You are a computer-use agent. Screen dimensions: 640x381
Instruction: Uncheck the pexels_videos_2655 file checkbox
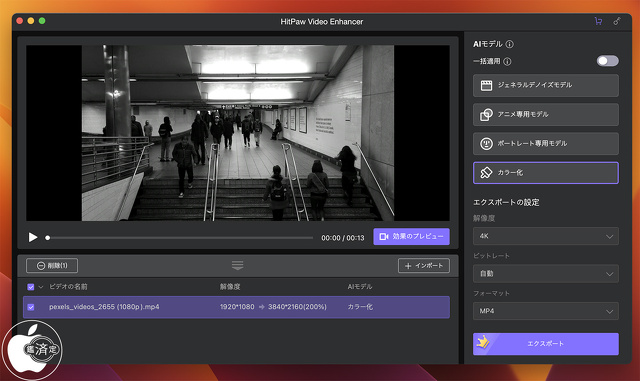tap(31, 307)
